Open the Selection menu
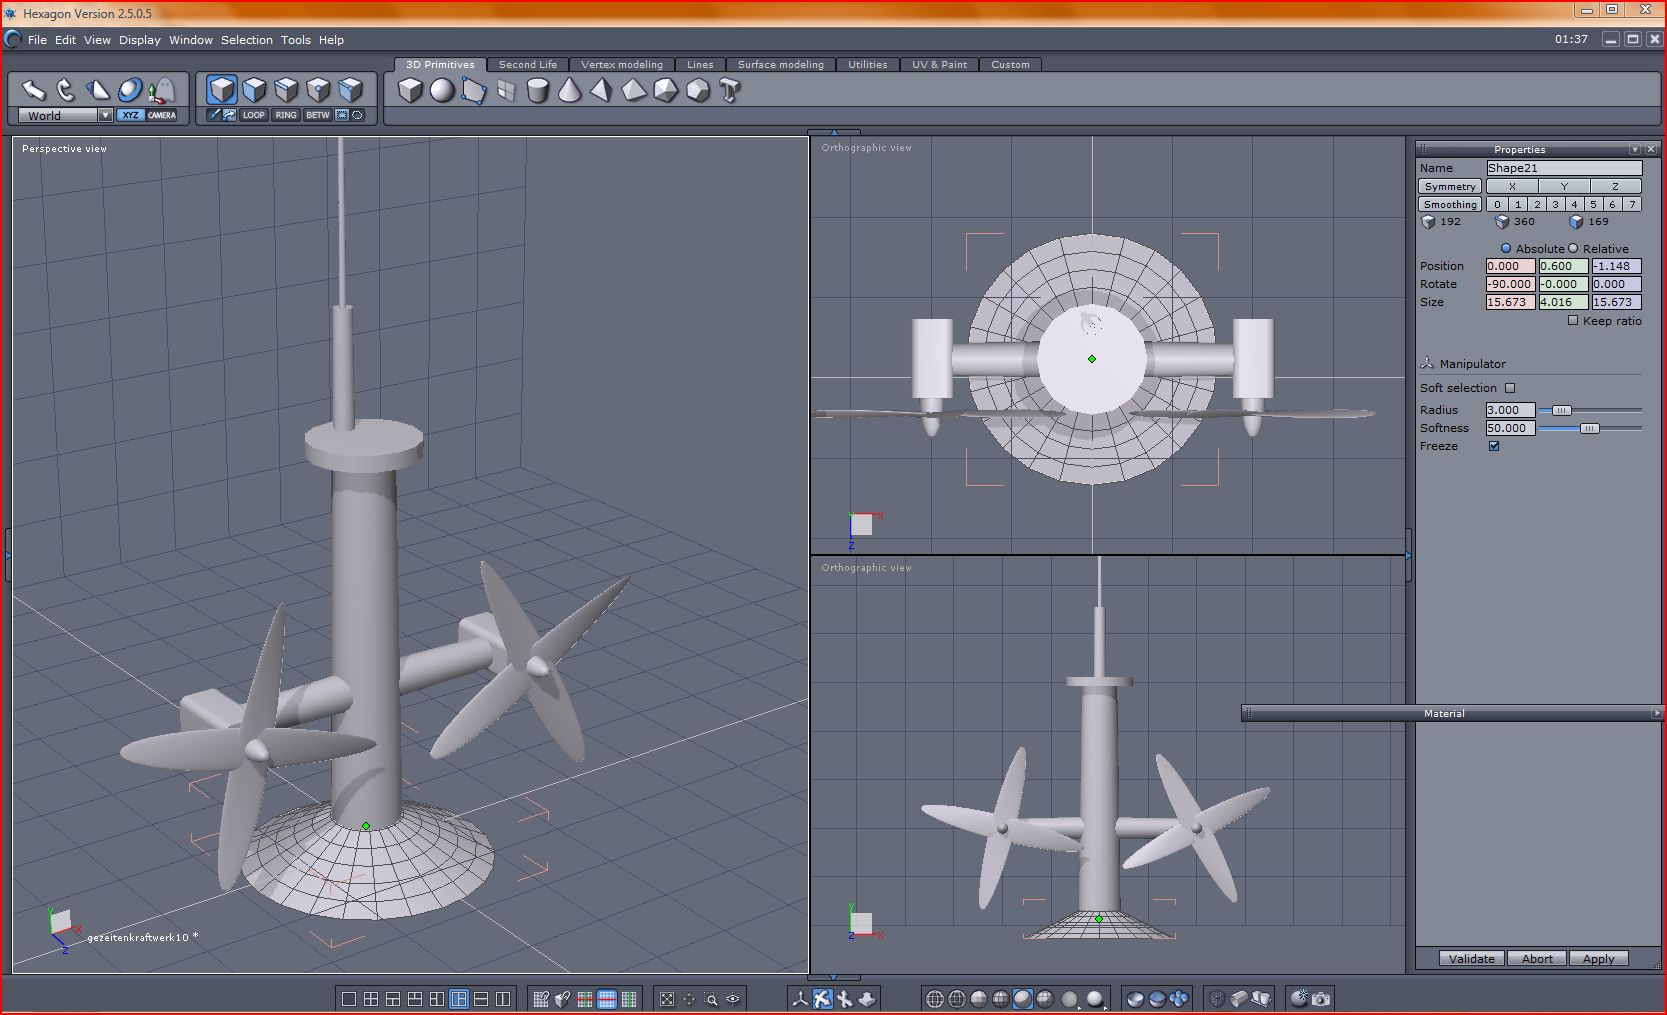 click(246, 40)
